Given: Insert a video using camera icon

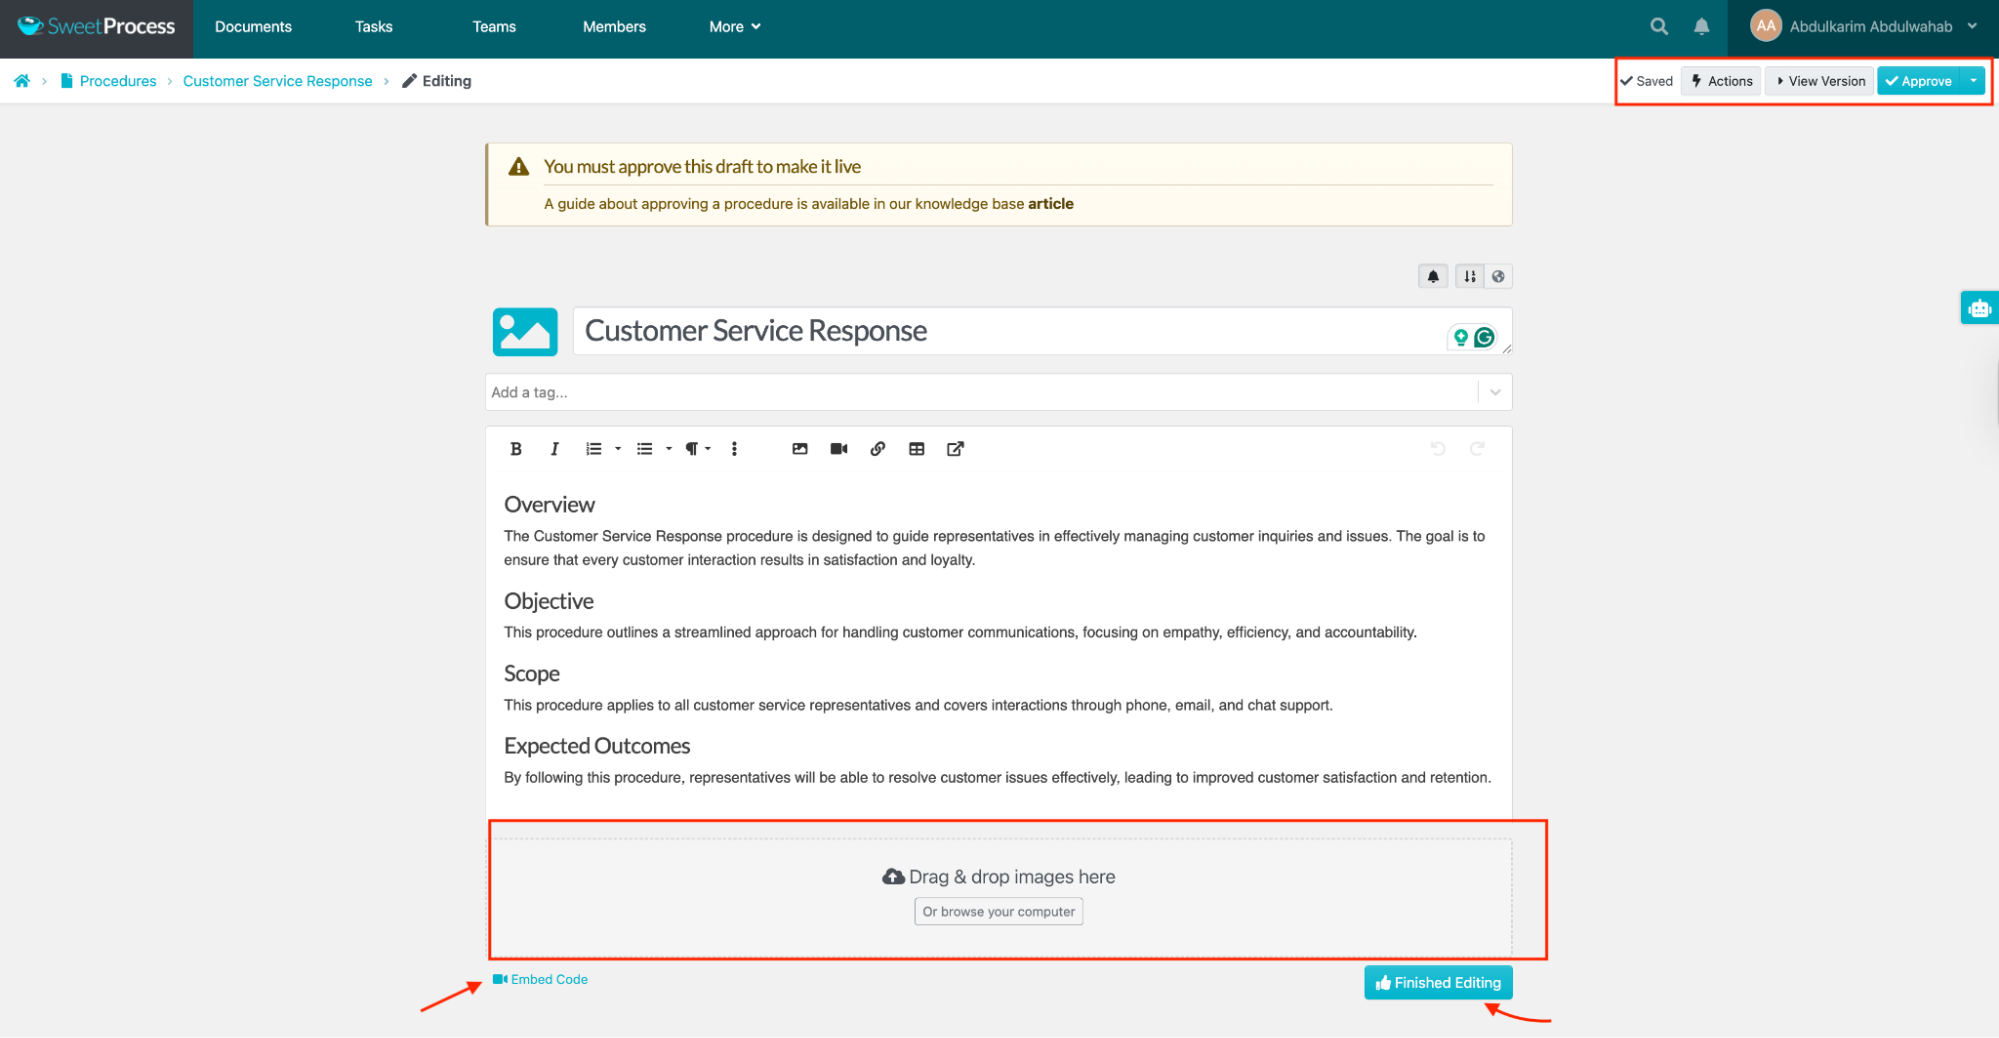Looking at the screenshot, I should pyautogui.click(x=838, y=449).
